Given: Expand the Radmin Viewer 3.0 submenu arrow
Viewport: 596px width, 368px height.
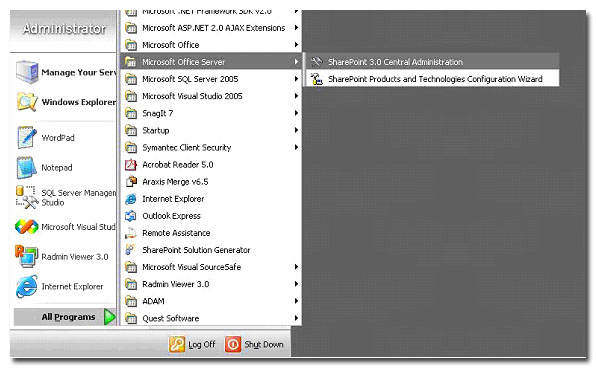Looking at the screenshot, I should point(296,284).
